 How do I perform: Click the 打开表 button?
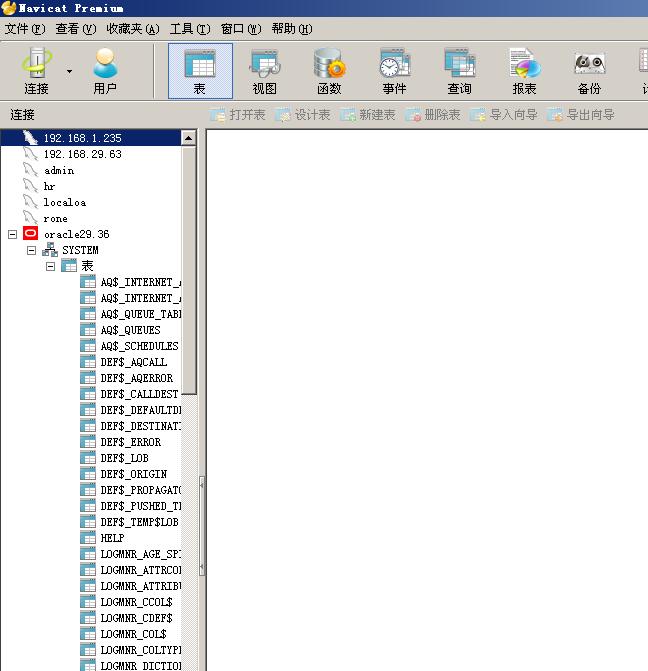238,115
